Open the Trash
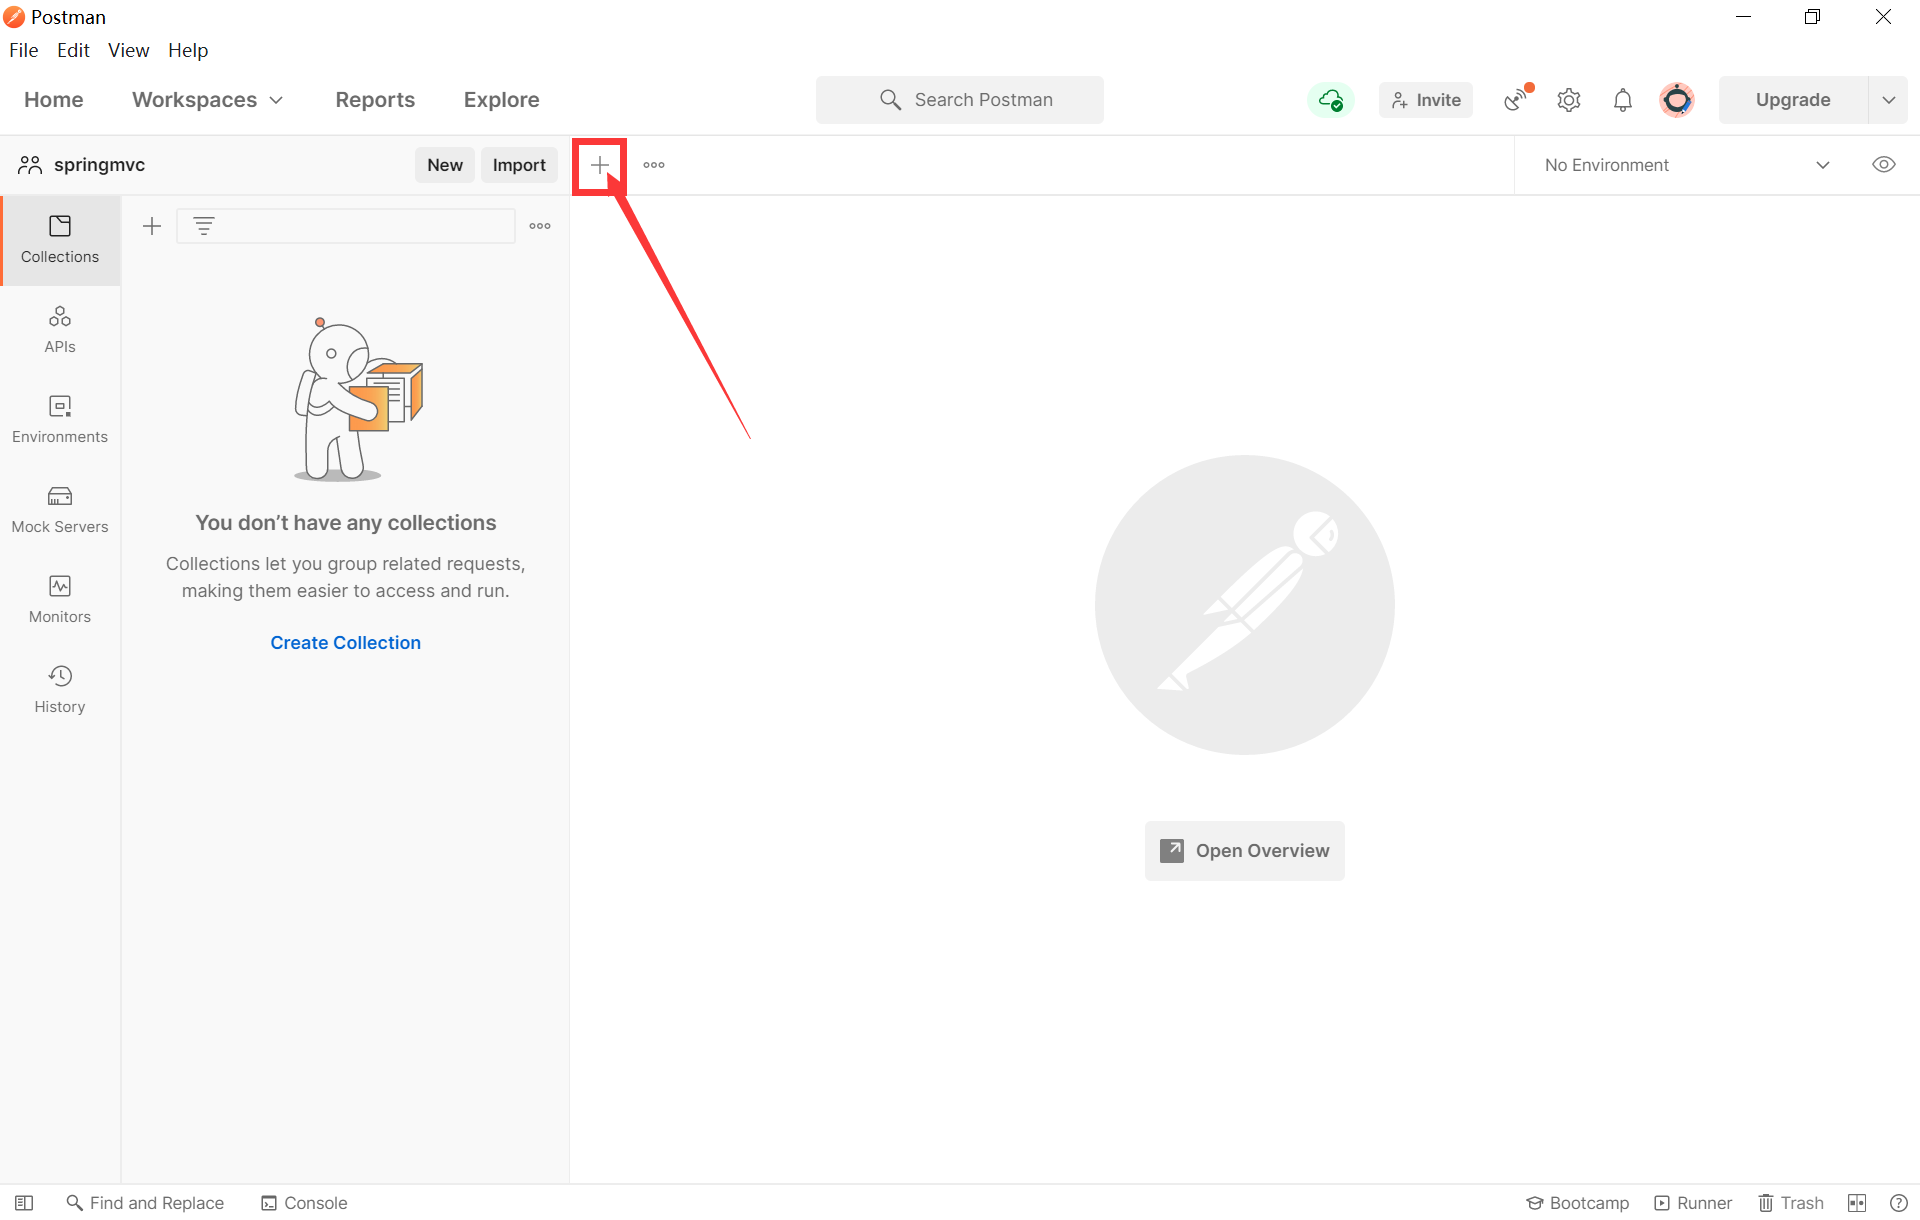The height and width of the screenshot is (1220, 1920). tap(1791, 1203)
